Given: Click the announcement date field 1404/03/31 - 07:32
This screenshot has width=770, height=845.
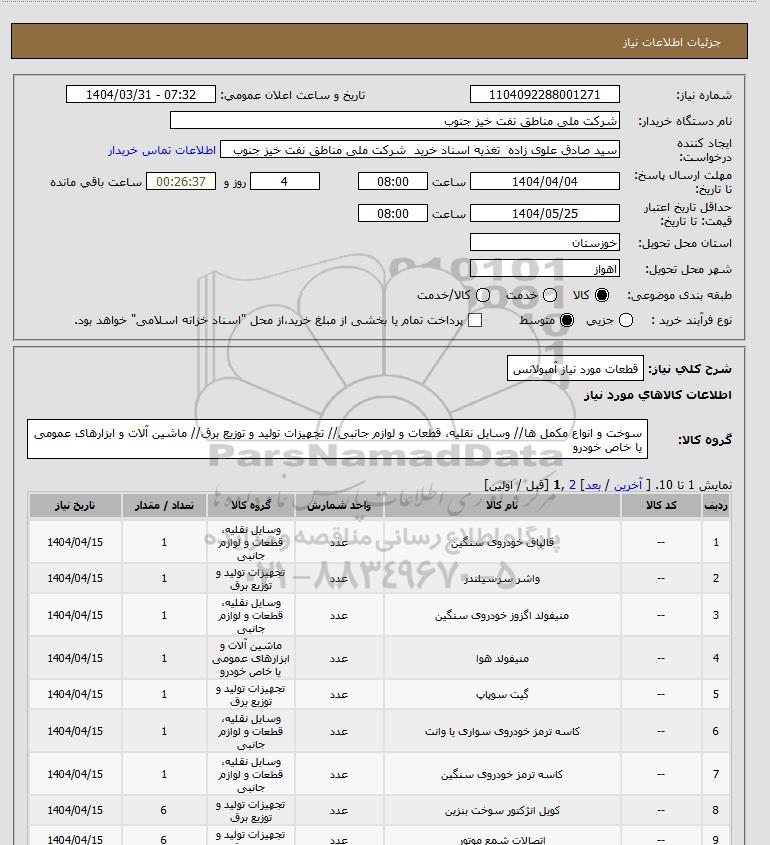Looking at the screenshot, I should pos(141,94).
